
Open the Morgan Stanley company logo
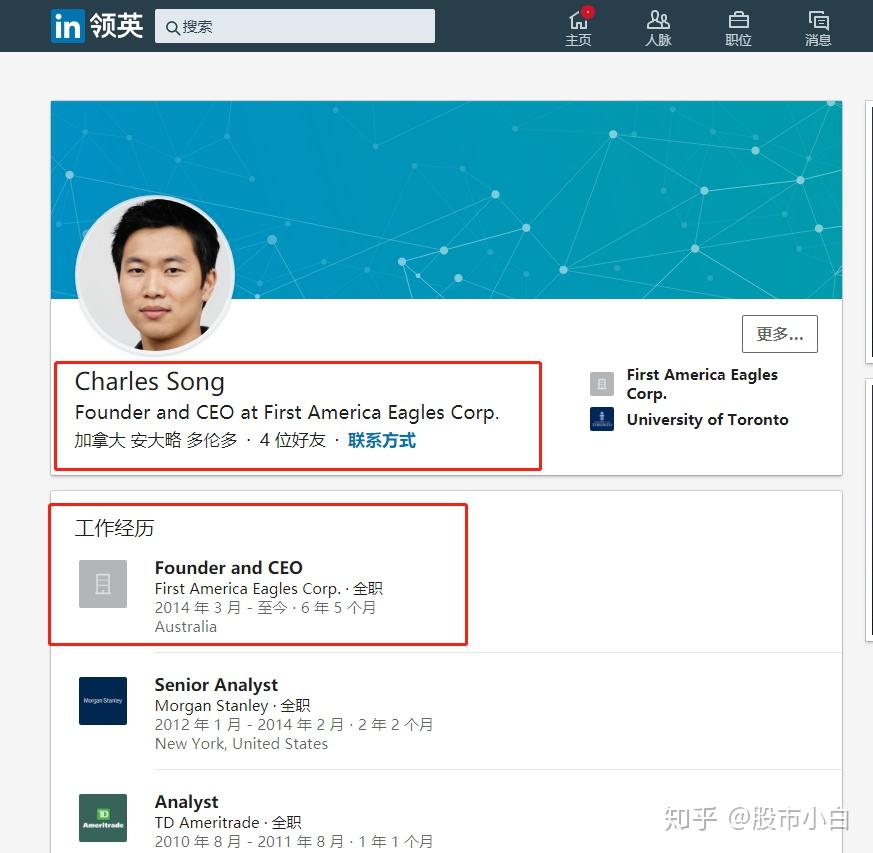pyautogui.click(x=102, y=701)
